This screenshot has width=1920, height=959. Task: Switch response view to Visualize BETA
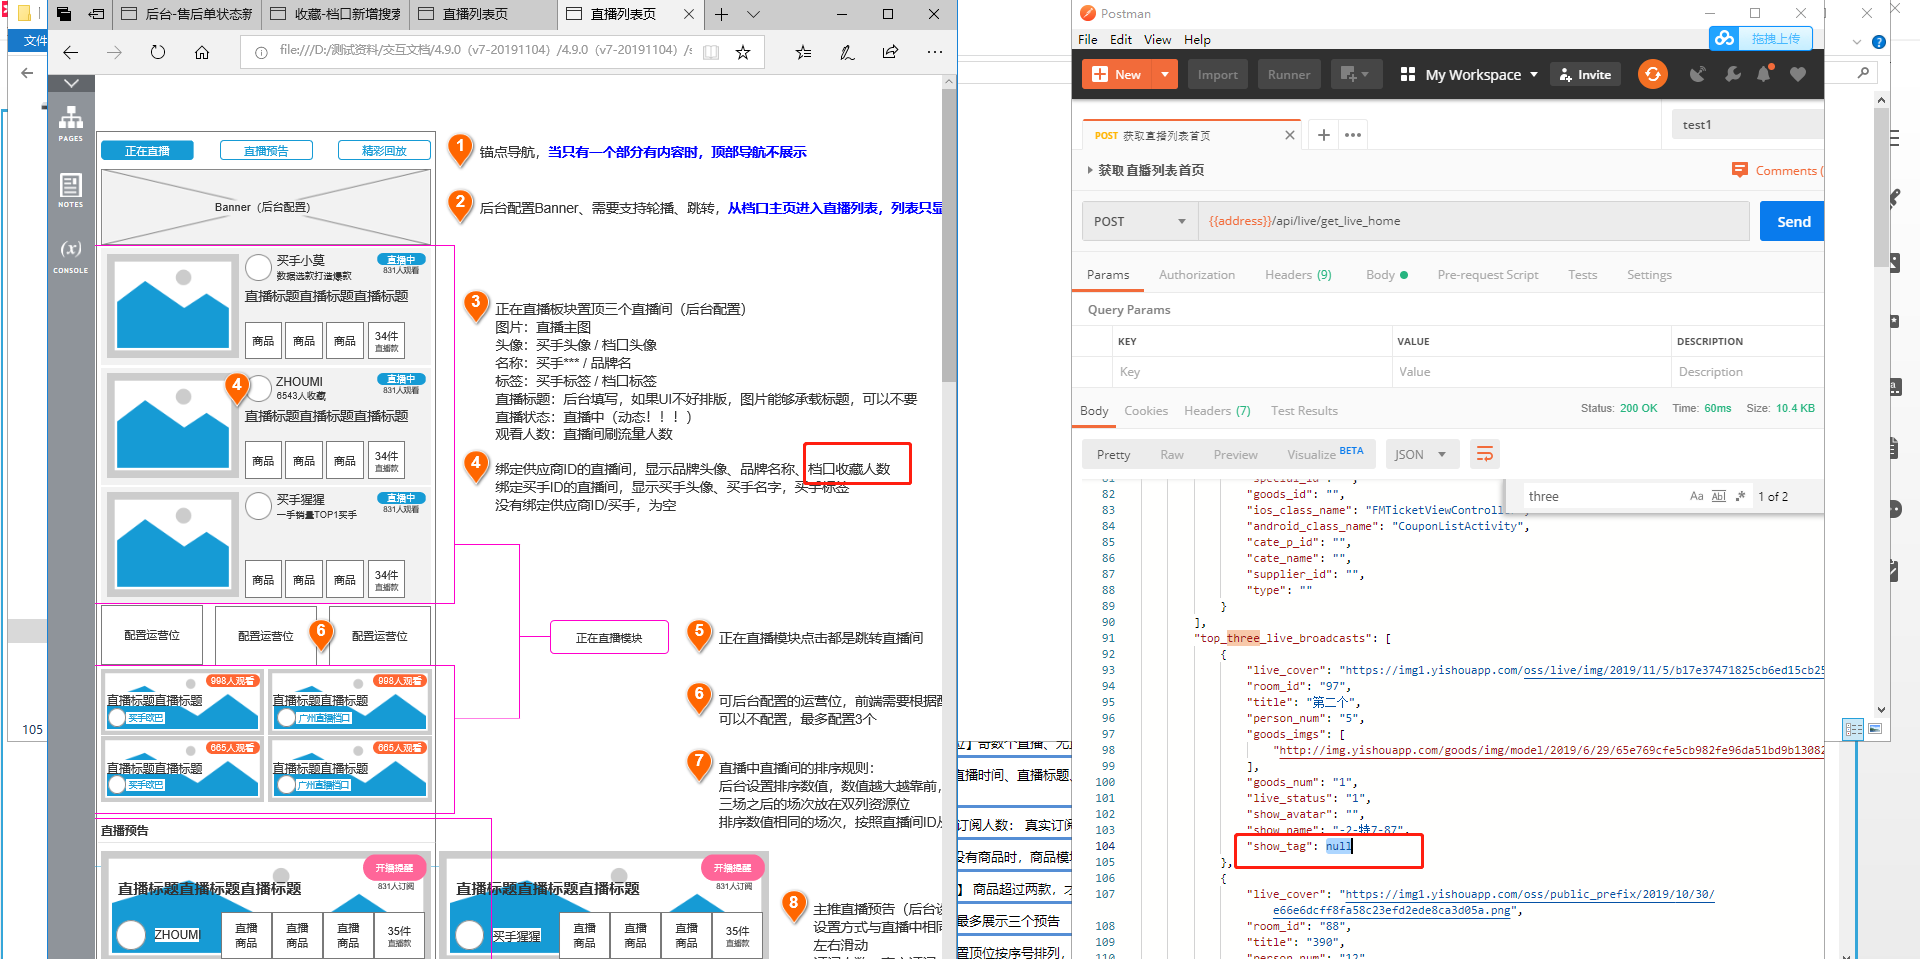click(x=1325, y=454)
